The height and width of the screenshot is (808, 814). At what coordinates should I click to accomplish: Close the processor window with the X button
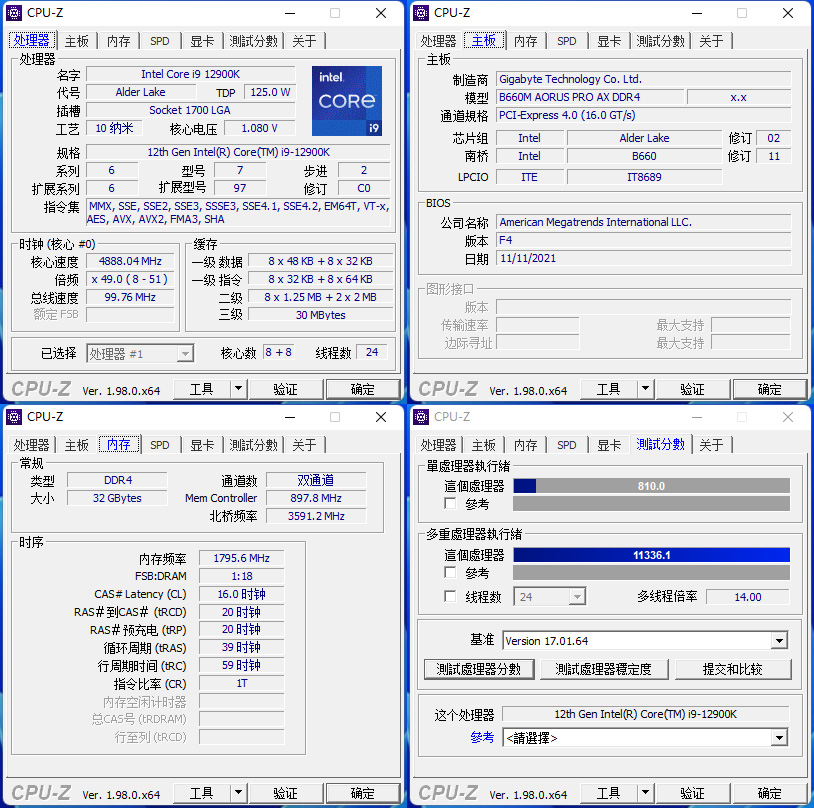pyautogui.click(x=381, y=13)
